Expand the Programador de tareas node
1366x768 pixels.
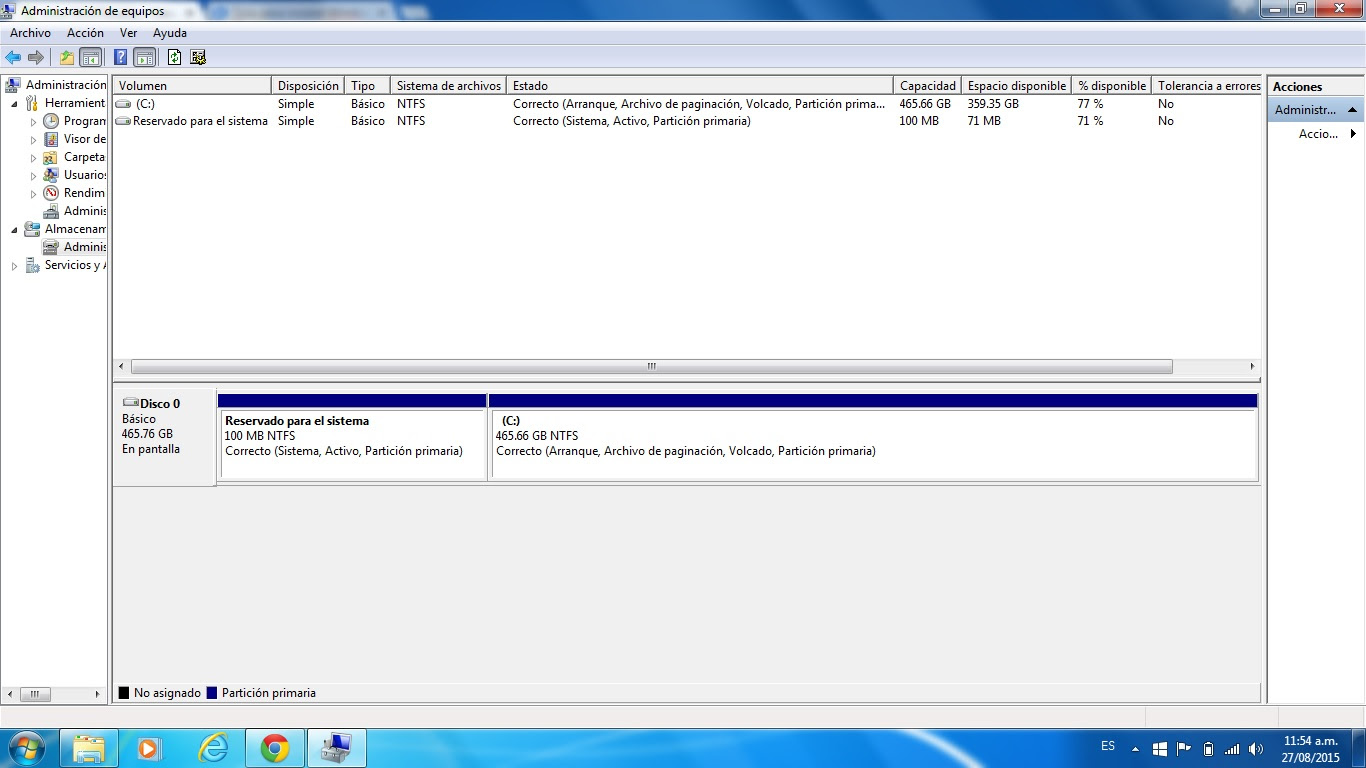(33, 121)
